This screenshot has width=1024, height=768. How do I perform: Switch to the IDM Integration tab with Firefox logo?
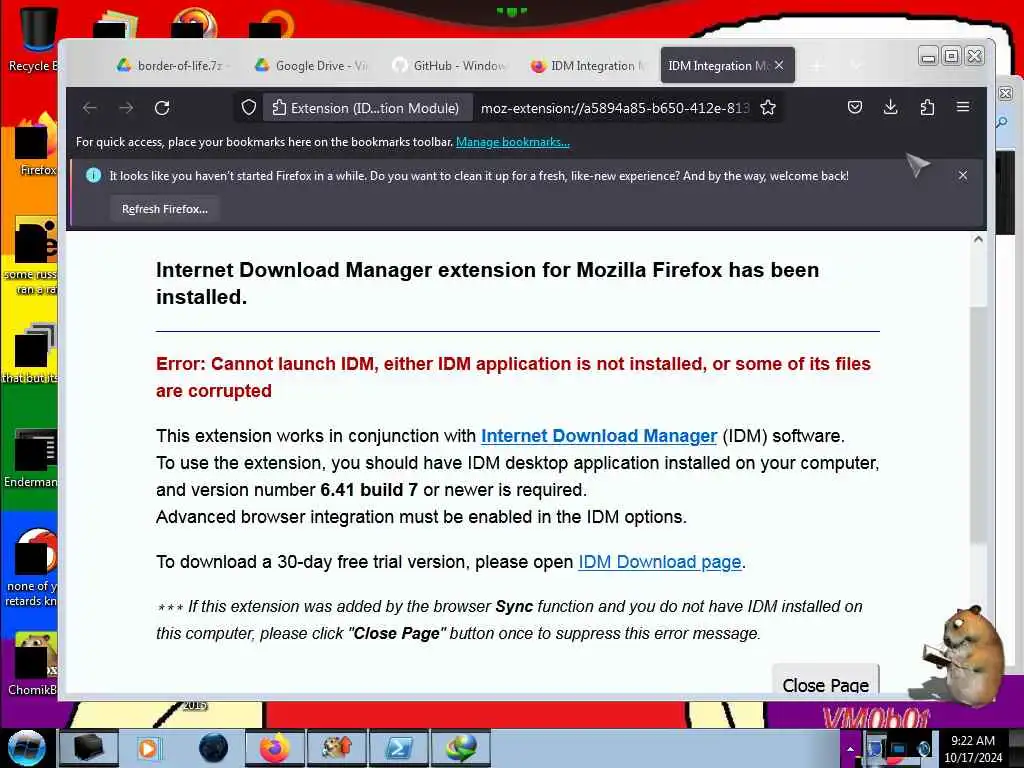click(587, 65)
